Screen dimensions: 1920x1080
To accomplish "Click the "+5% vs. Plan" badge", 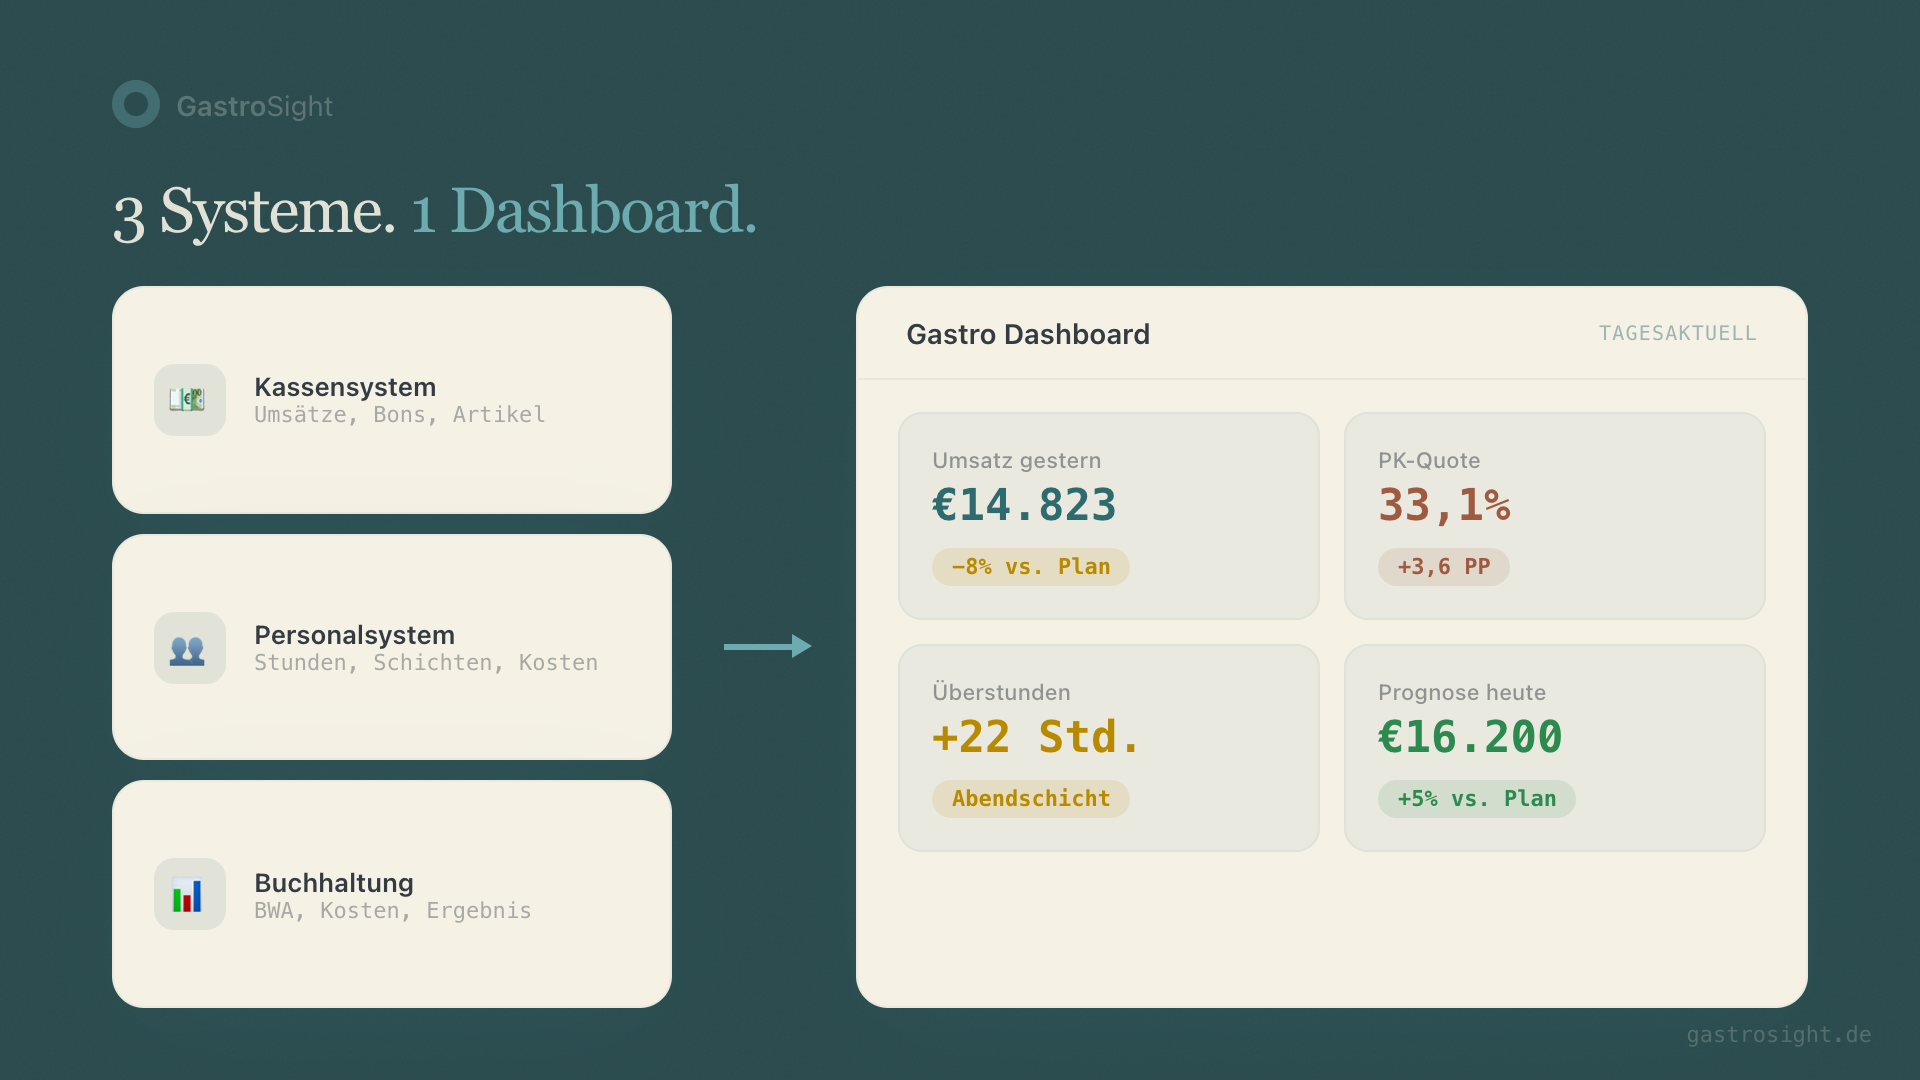I will coord(1477,799).
